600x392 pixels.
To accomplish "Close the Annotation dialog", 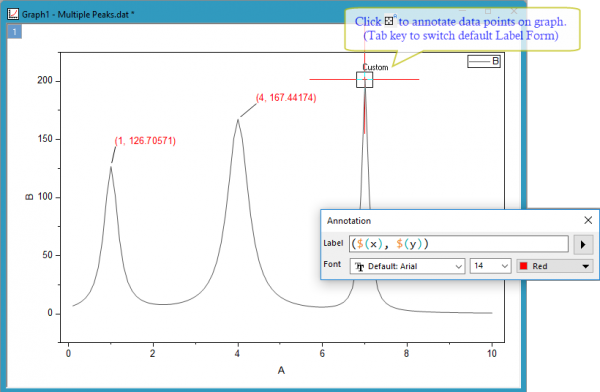I will [x=588, y=220].
